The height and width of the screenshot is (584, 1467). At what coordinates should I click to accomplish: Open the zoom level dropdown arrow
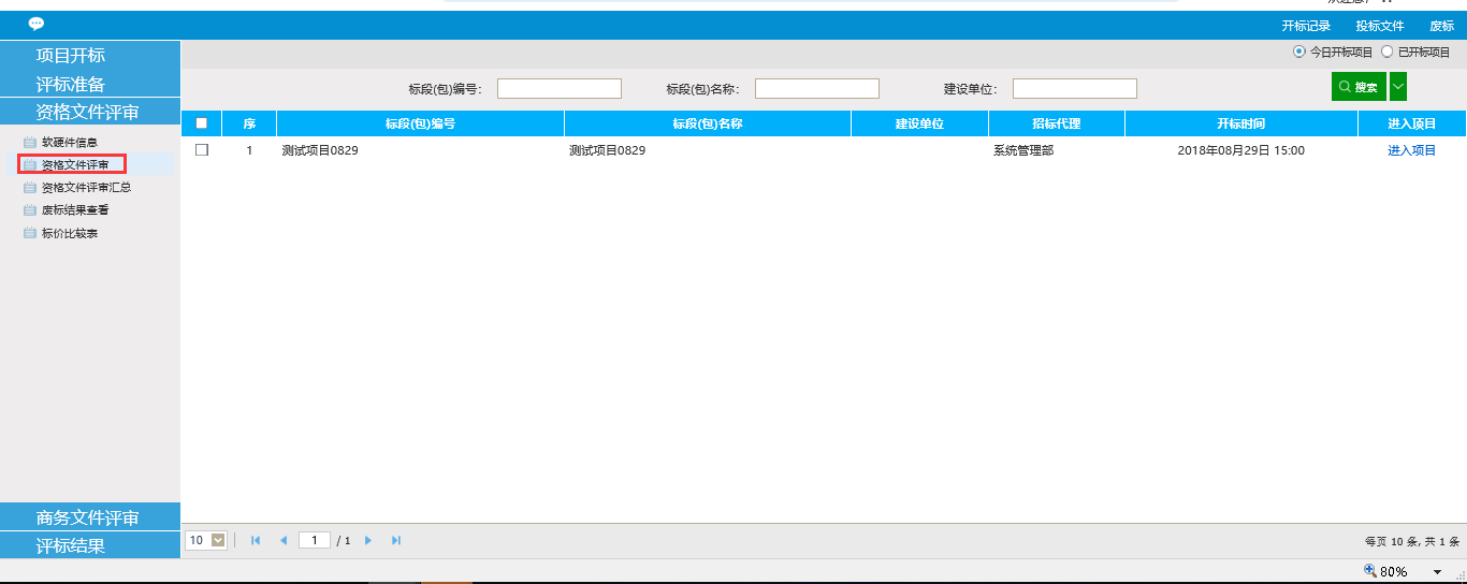point(1437,572)
